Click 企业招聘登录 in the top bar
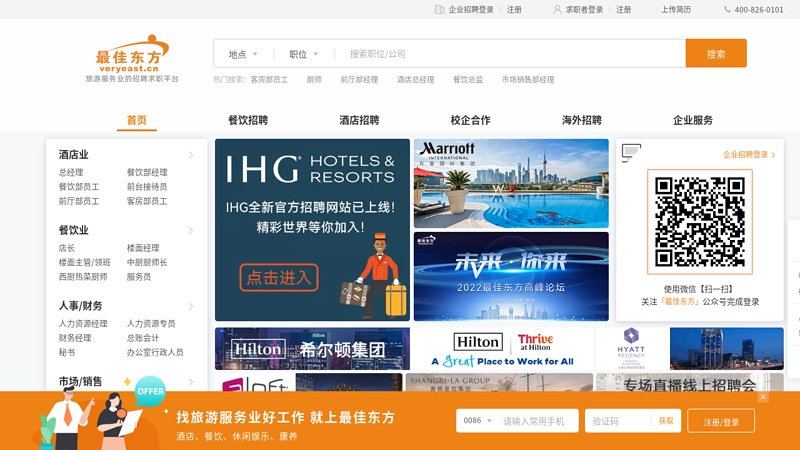Viewport: 800px width, 450px height. click(471, 9)
